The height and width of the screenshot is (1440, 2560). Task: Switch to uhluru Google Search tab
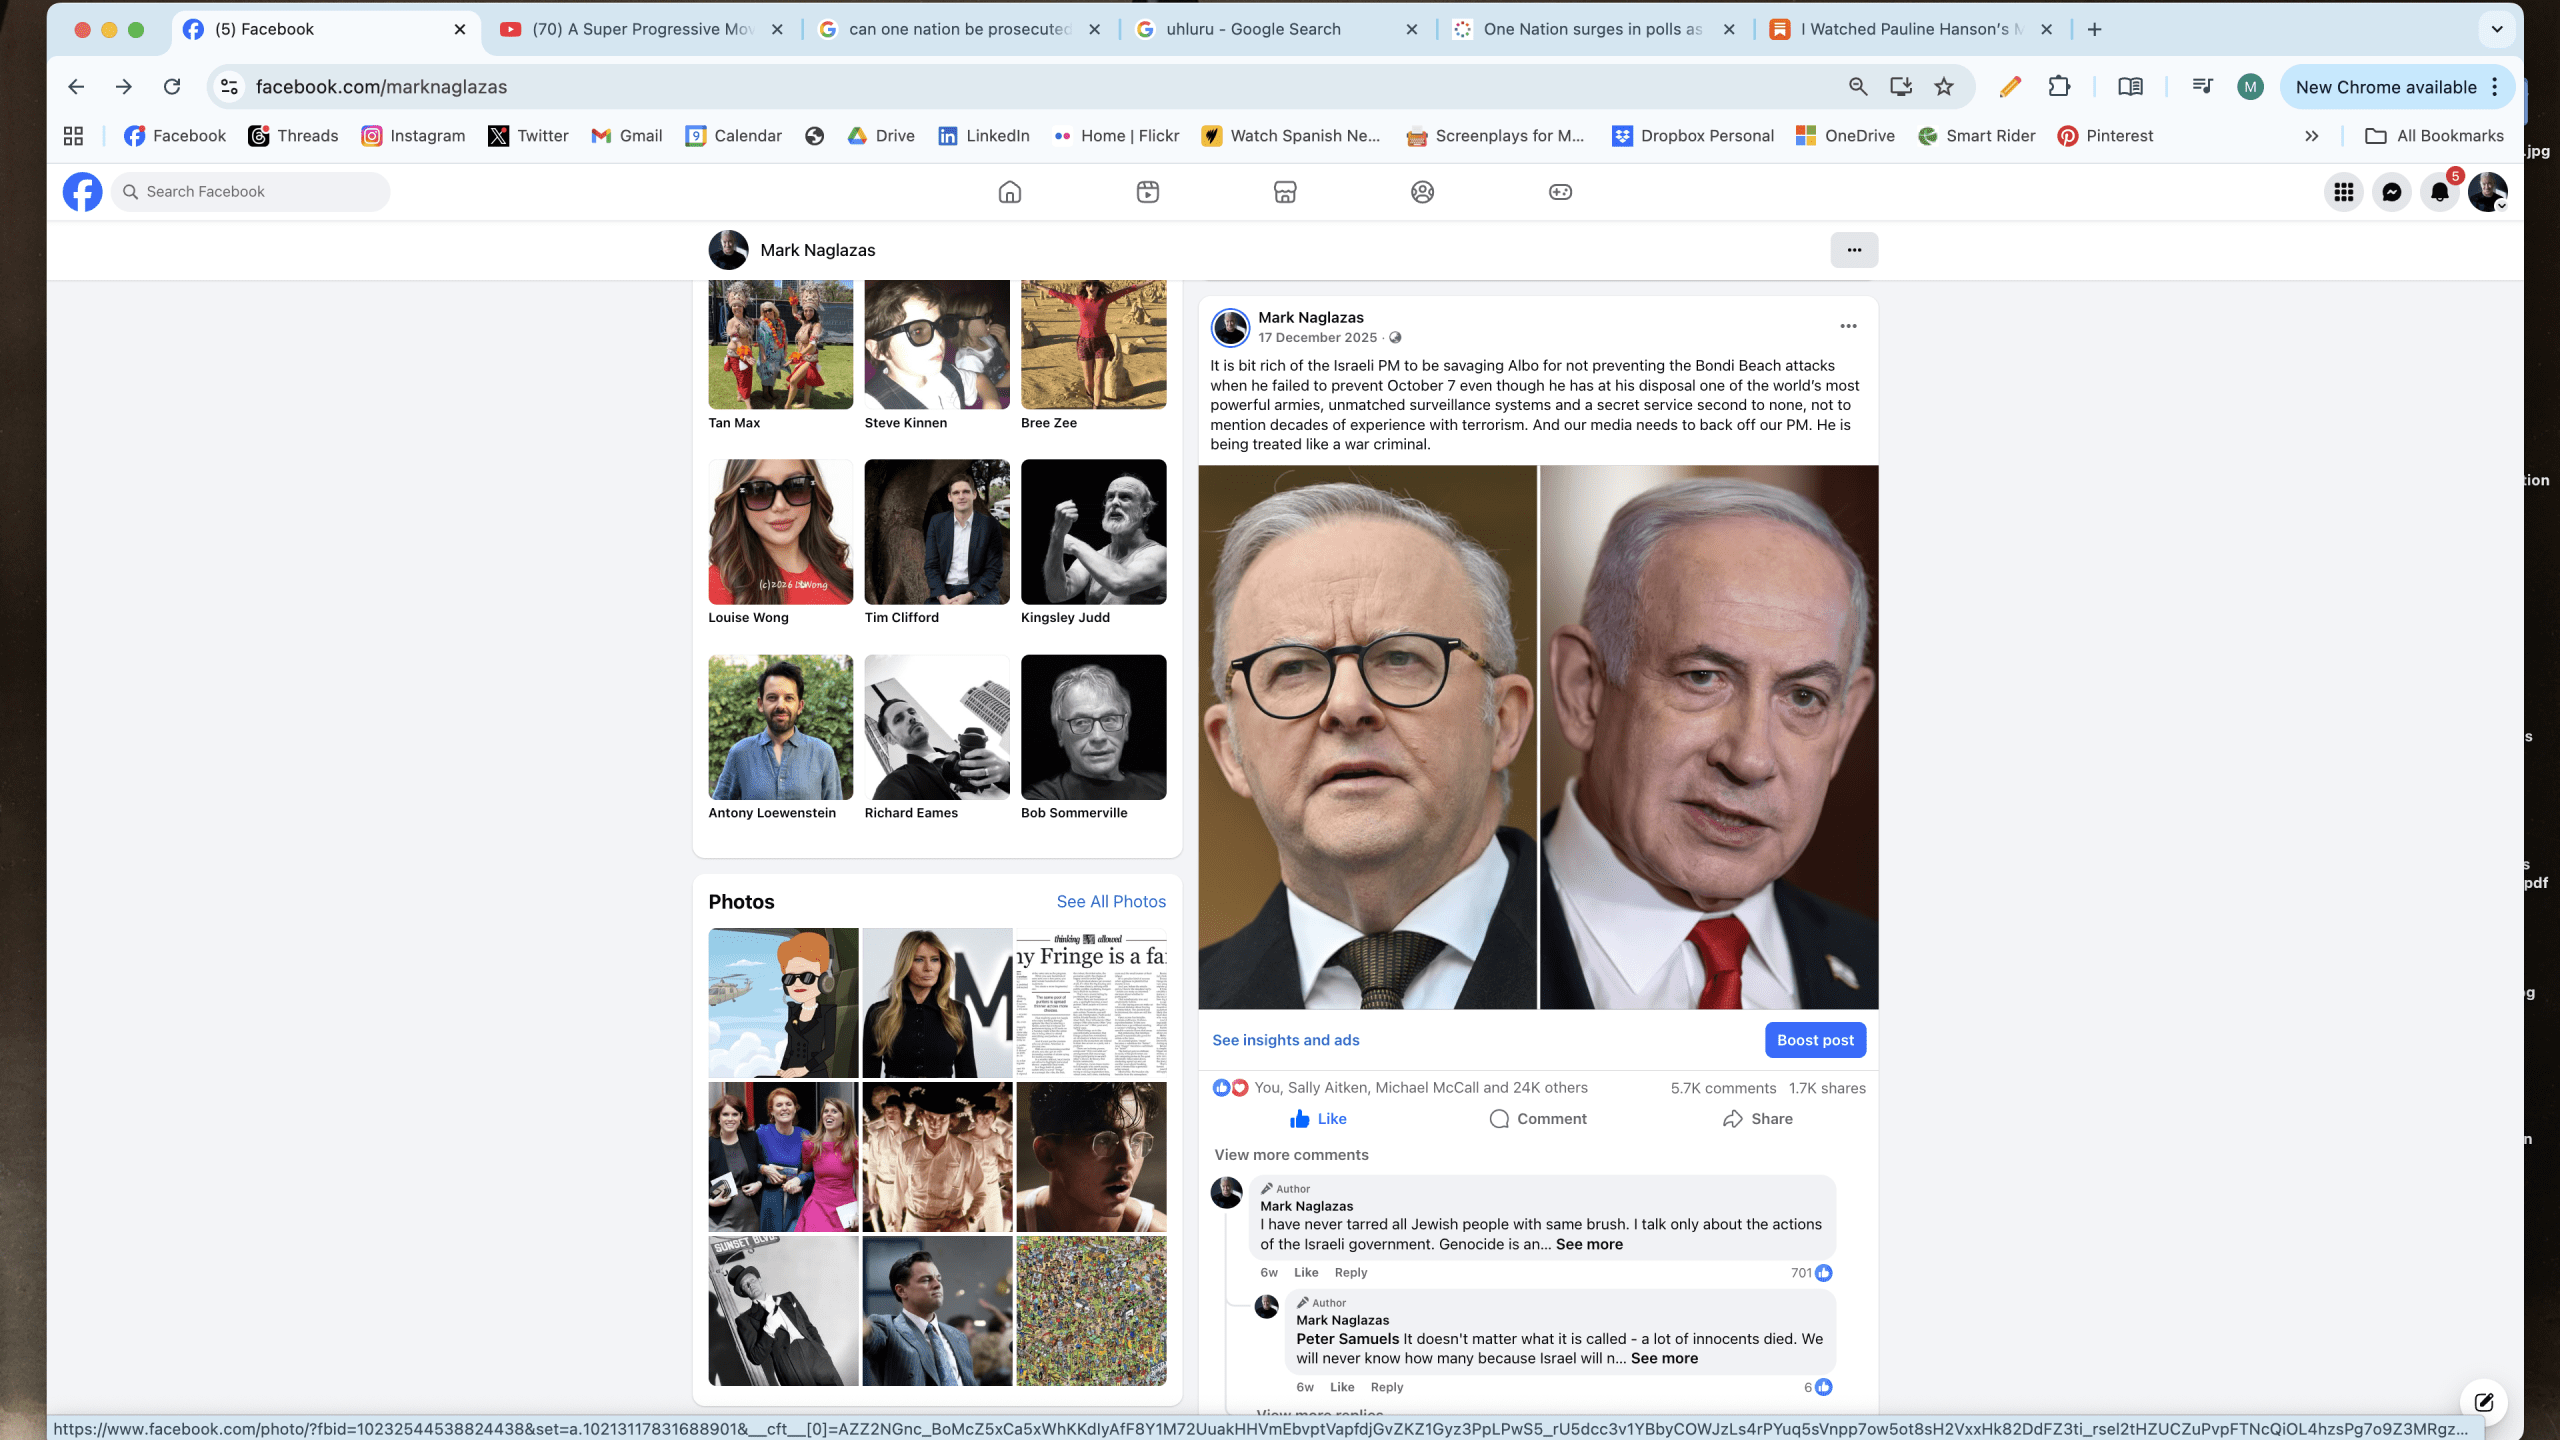pyautogui.click(x=1270, y=29)
